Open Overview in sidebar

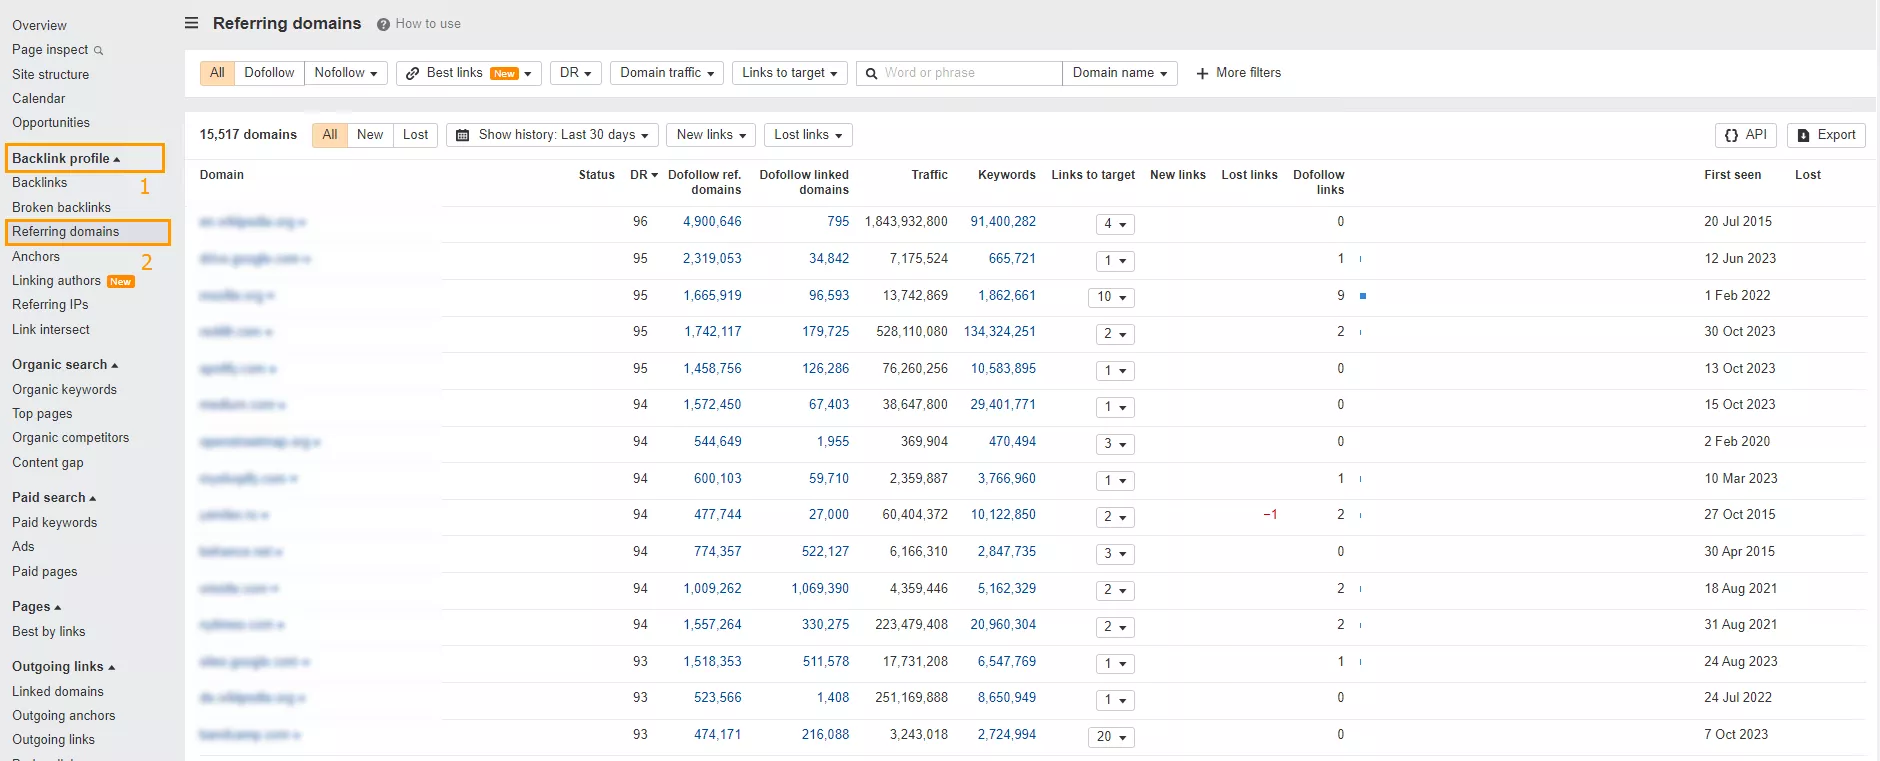point(39,25)
